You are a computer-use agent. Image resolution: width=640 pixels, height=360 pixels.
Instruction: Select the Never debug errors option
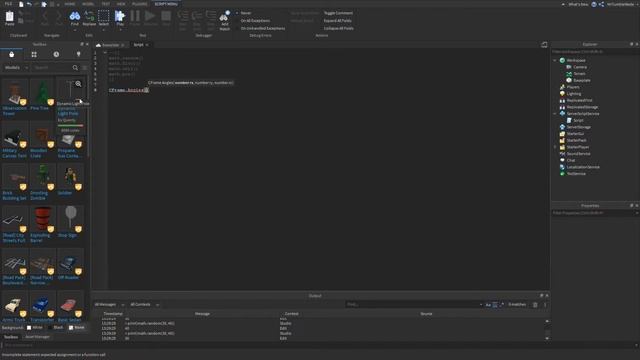pyautogui.click(x=246, y=13)
